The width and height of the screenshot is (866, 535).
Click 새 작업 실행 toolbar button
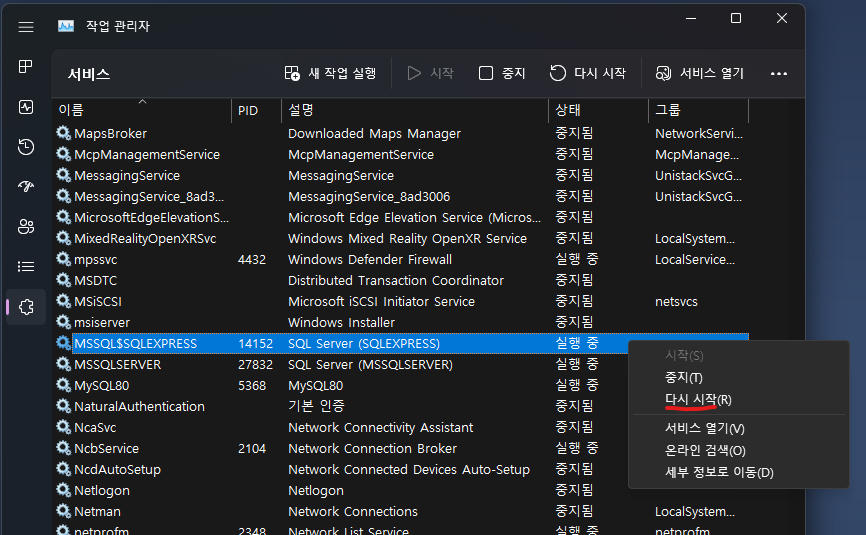point(330,73)
